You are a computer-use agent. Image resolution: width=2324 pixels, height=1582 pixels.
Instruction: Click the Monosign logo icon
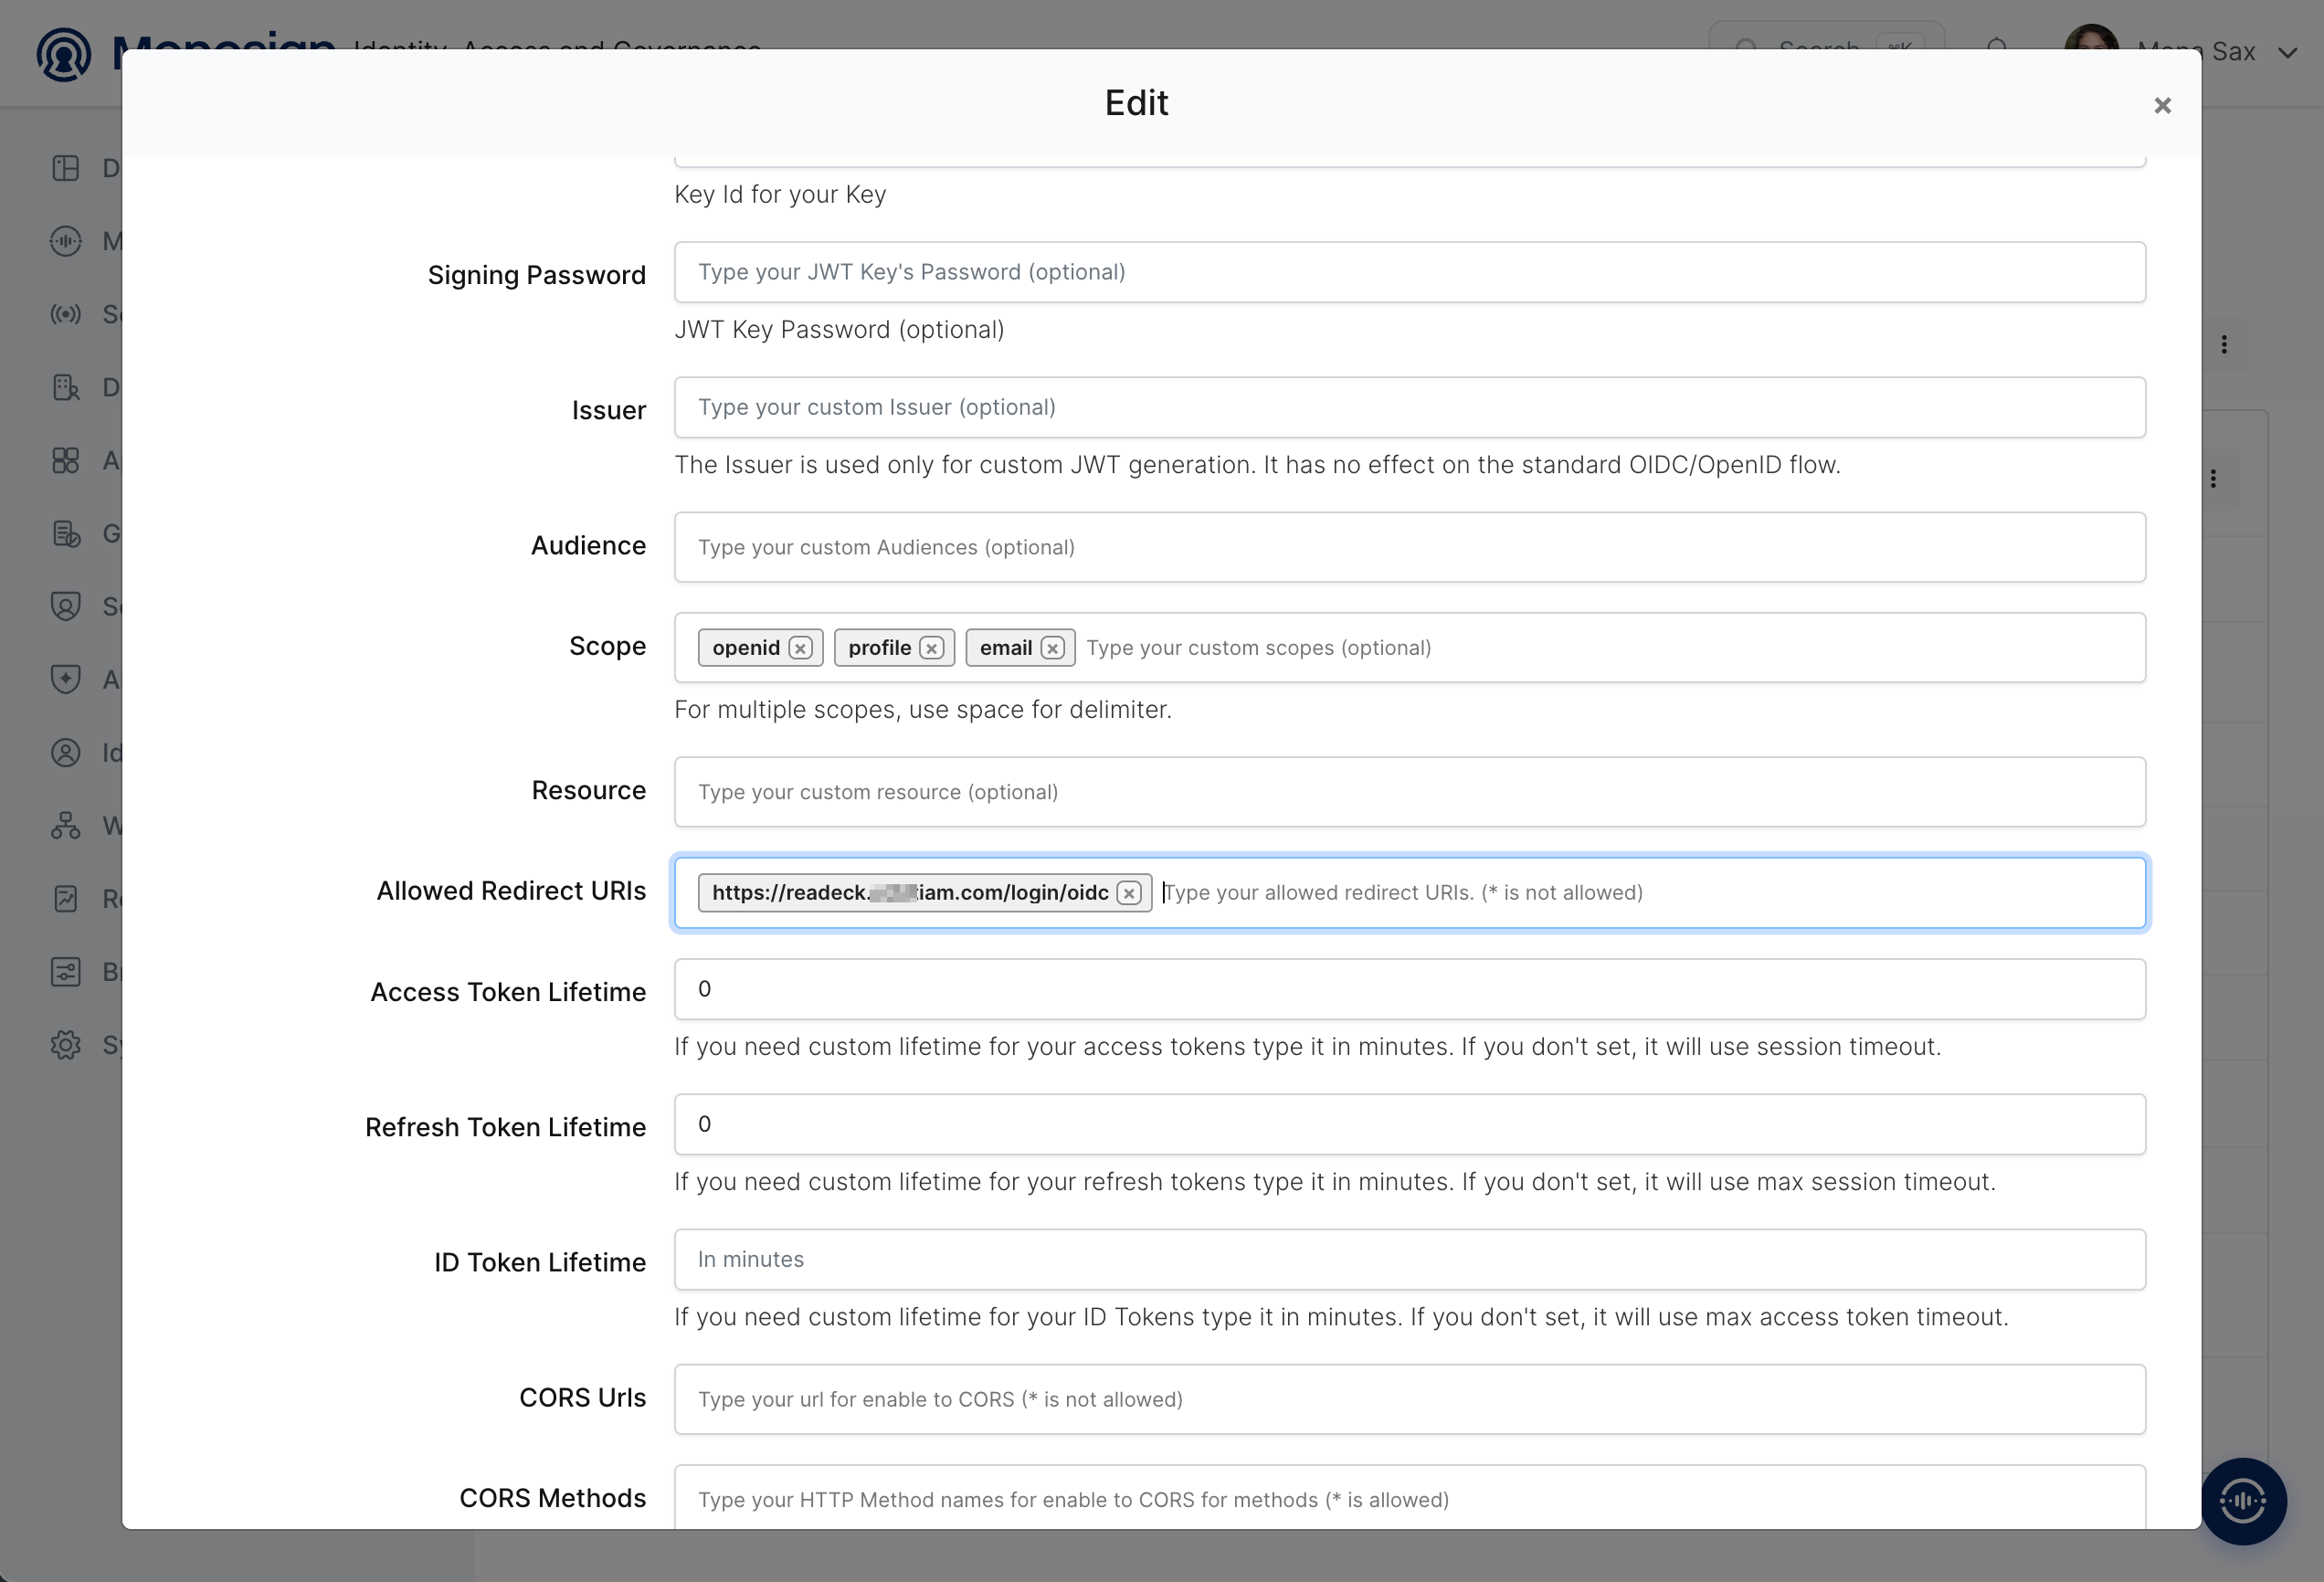click(64, 54)
